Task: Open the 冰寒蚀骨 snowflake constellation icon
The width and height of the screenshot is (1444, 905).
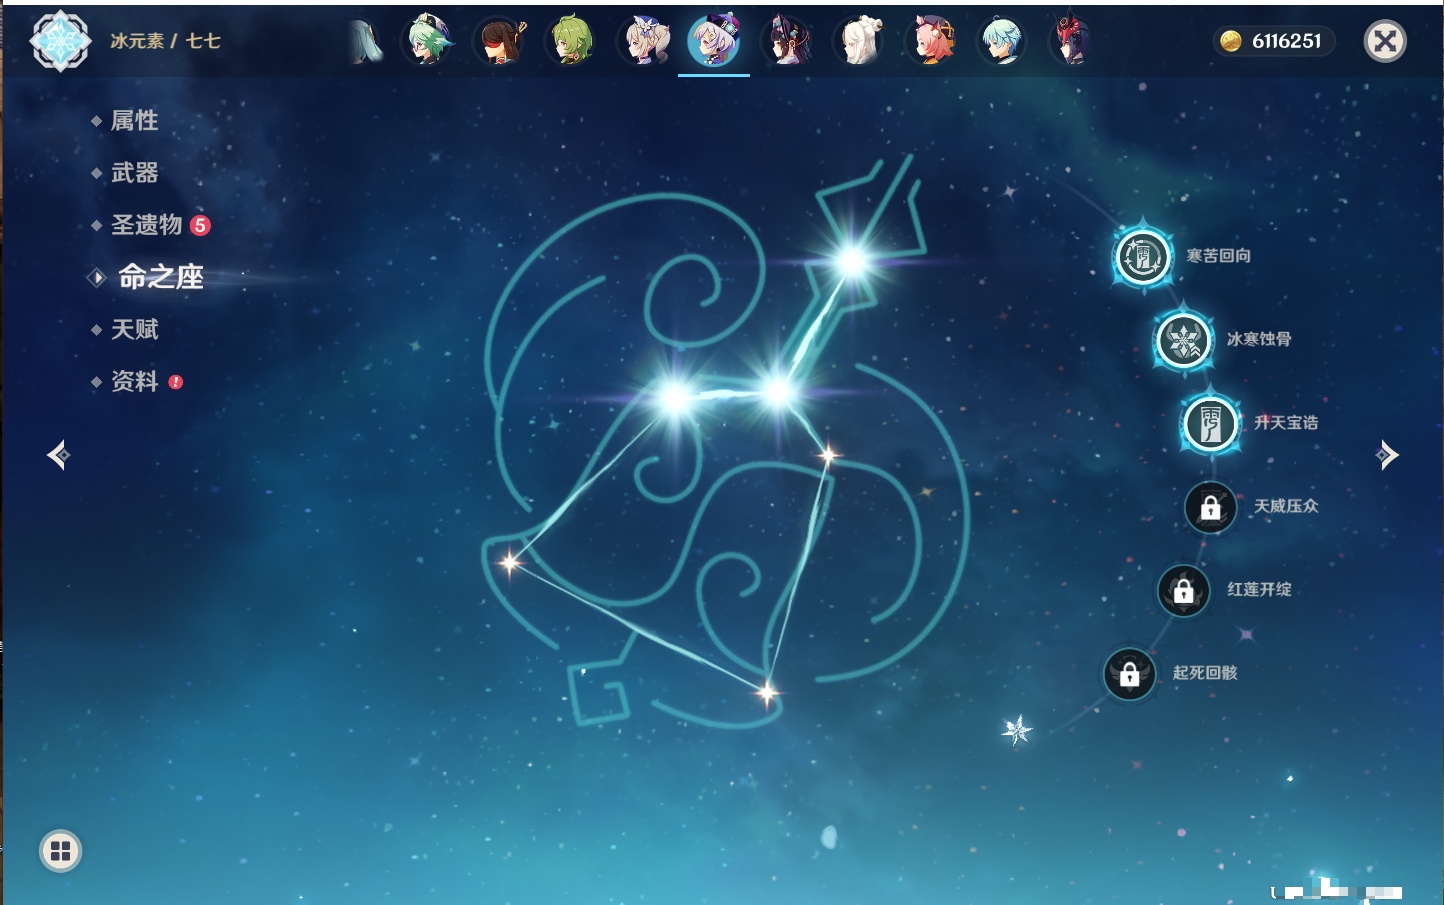Action: 1184,340
